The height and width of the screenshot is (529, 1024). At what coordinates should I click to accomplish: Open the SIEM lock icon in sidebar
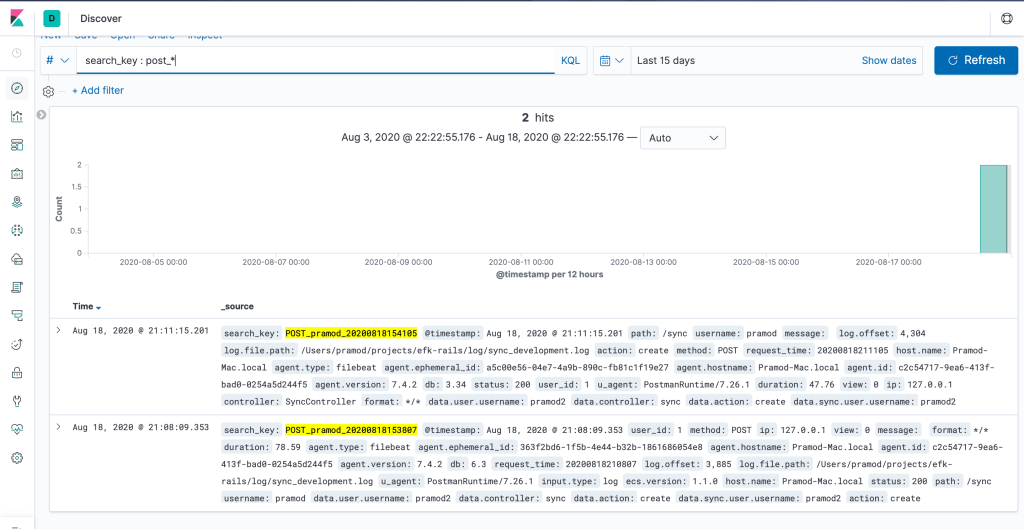click(x=17, y=372)
